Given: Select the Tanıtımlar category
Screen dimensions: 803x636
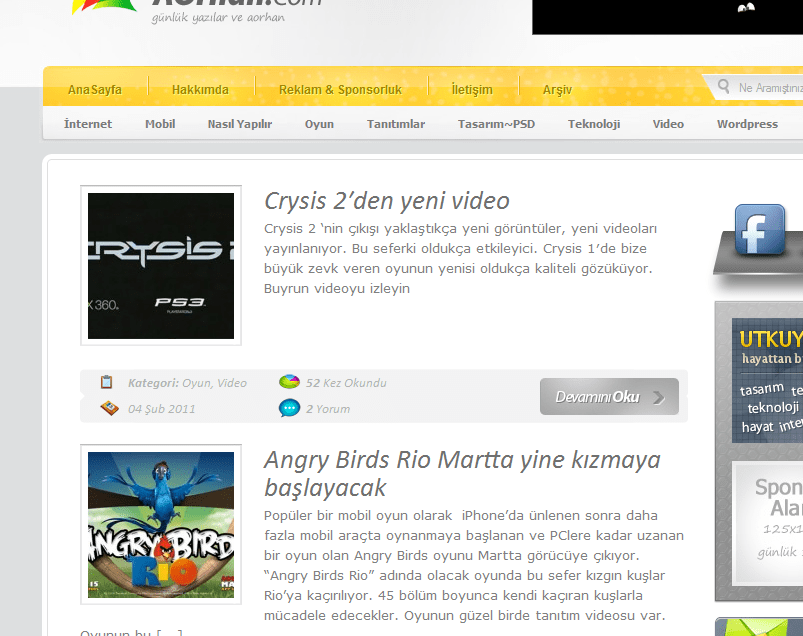Looking at the screenshot, I should point(396,124).
